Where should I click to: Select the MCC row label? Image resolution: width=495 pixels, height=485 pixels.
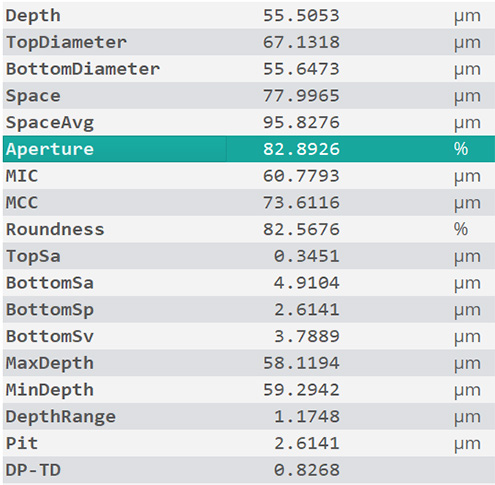point(22,203)
